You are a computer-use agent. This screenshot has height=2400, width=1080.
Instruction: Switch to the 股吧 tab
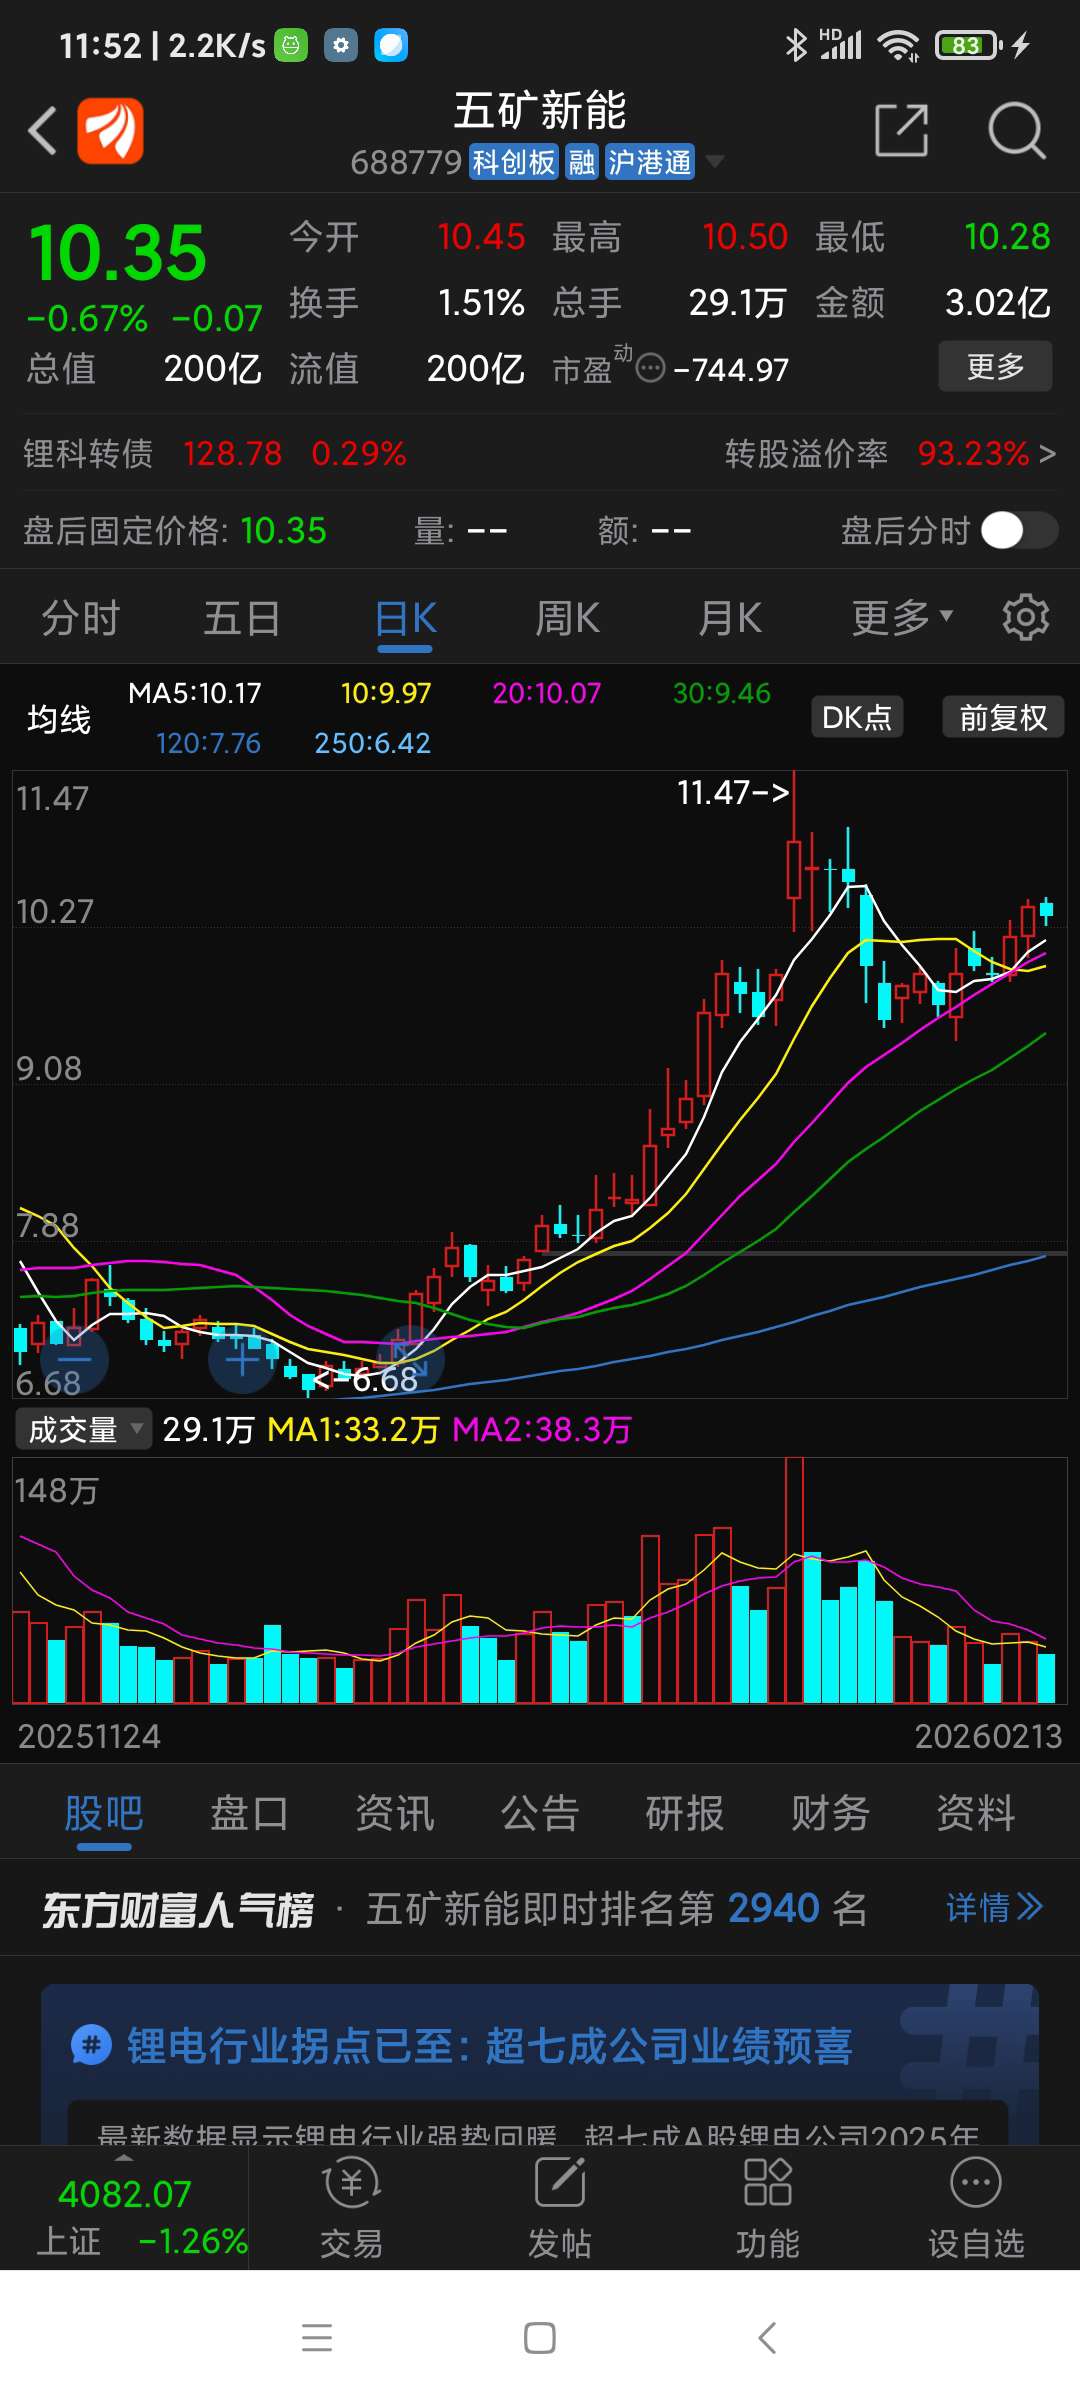point(104,1813)
